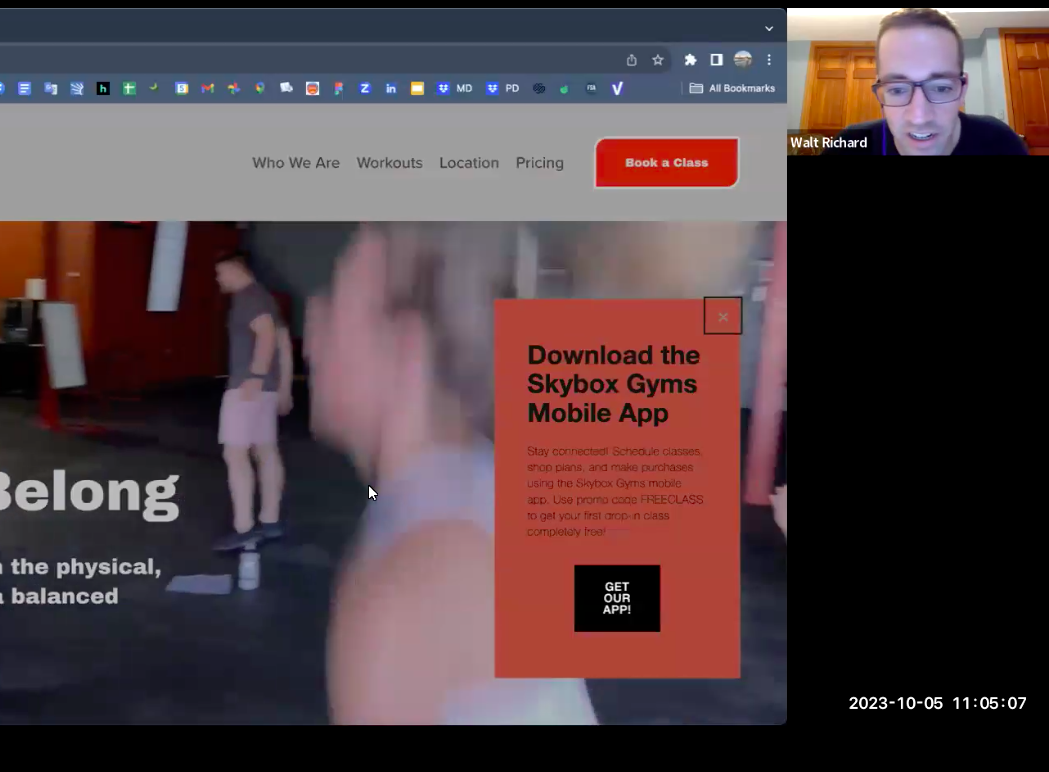Close the mobile app popup
The image size is (1049, 772).
(723, 316)
